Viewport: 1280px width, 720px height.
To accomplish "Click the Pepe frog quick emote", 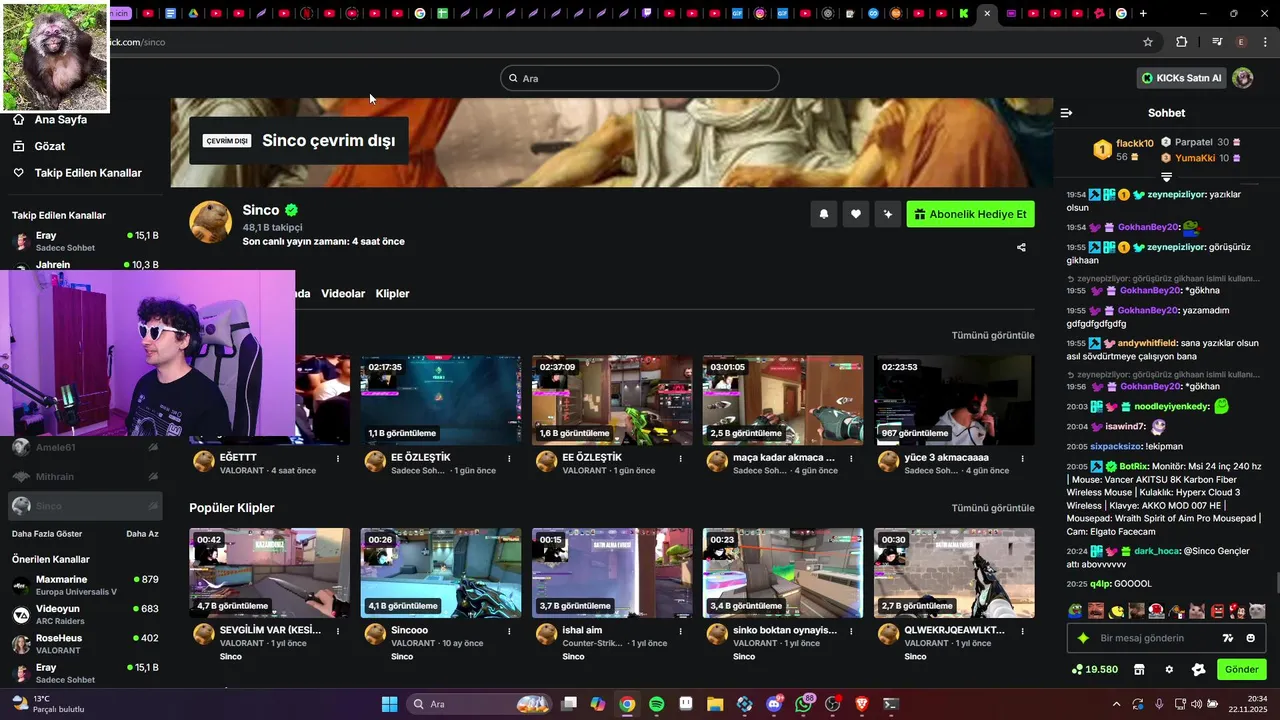I will coord(1075,611).
